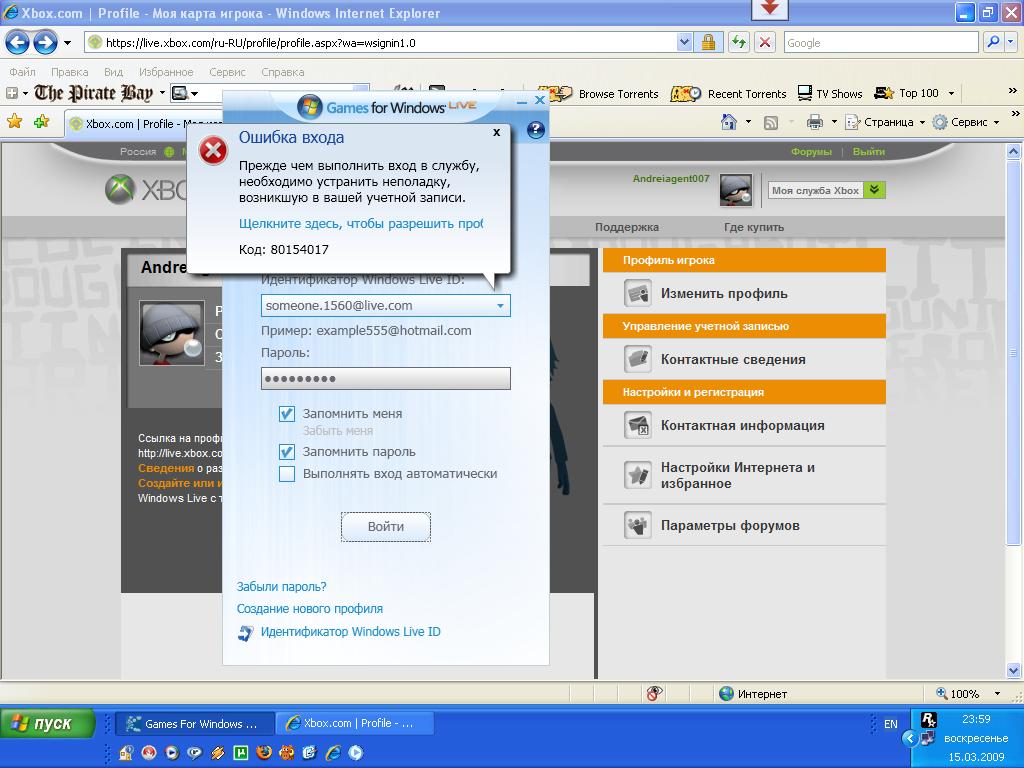Click the Andreiagent007 gamer avatar in header
The width and height of the screenshot is (1024, 768).
tap(736, 190)
